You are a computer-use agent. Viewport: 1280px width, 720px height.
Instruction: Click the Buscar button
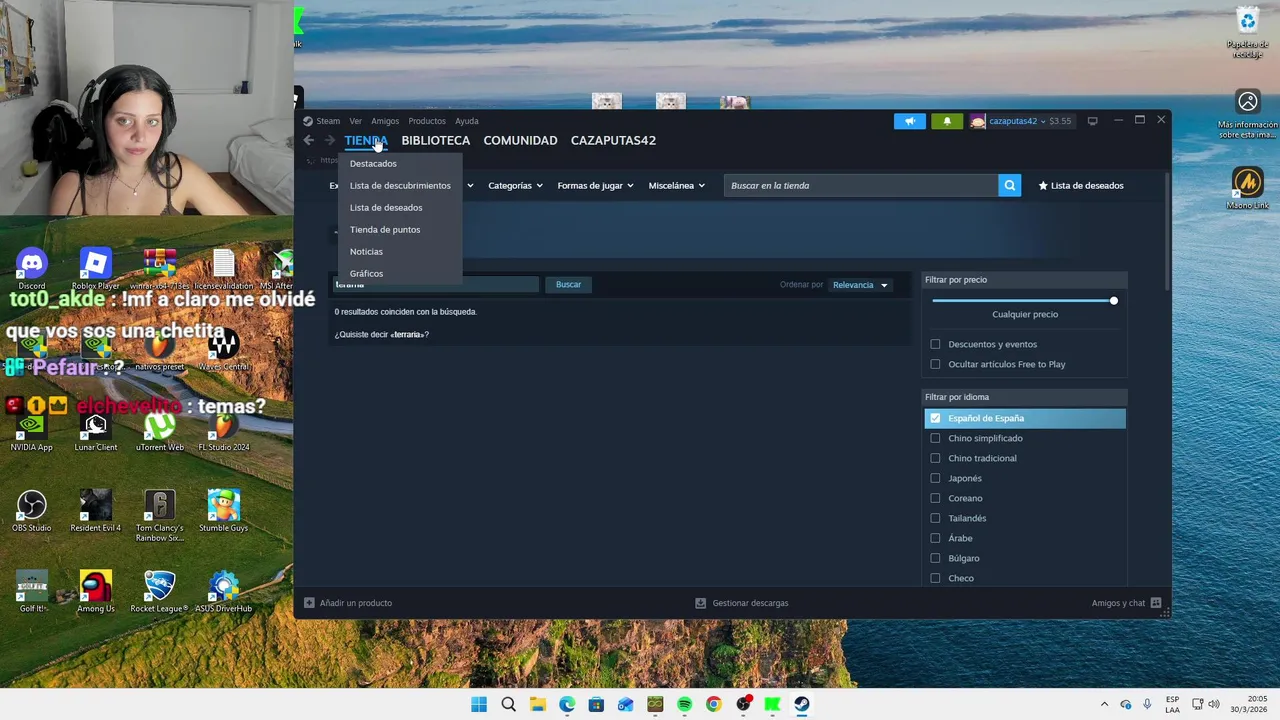coord(568,285)
